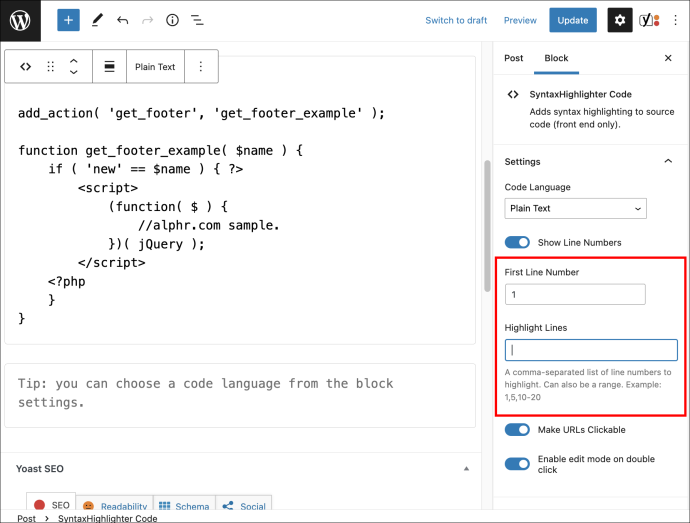The width and height of the screenshot is (690, 523).
Task: Open the WordPress logo menu
Action: coord(20,21)
